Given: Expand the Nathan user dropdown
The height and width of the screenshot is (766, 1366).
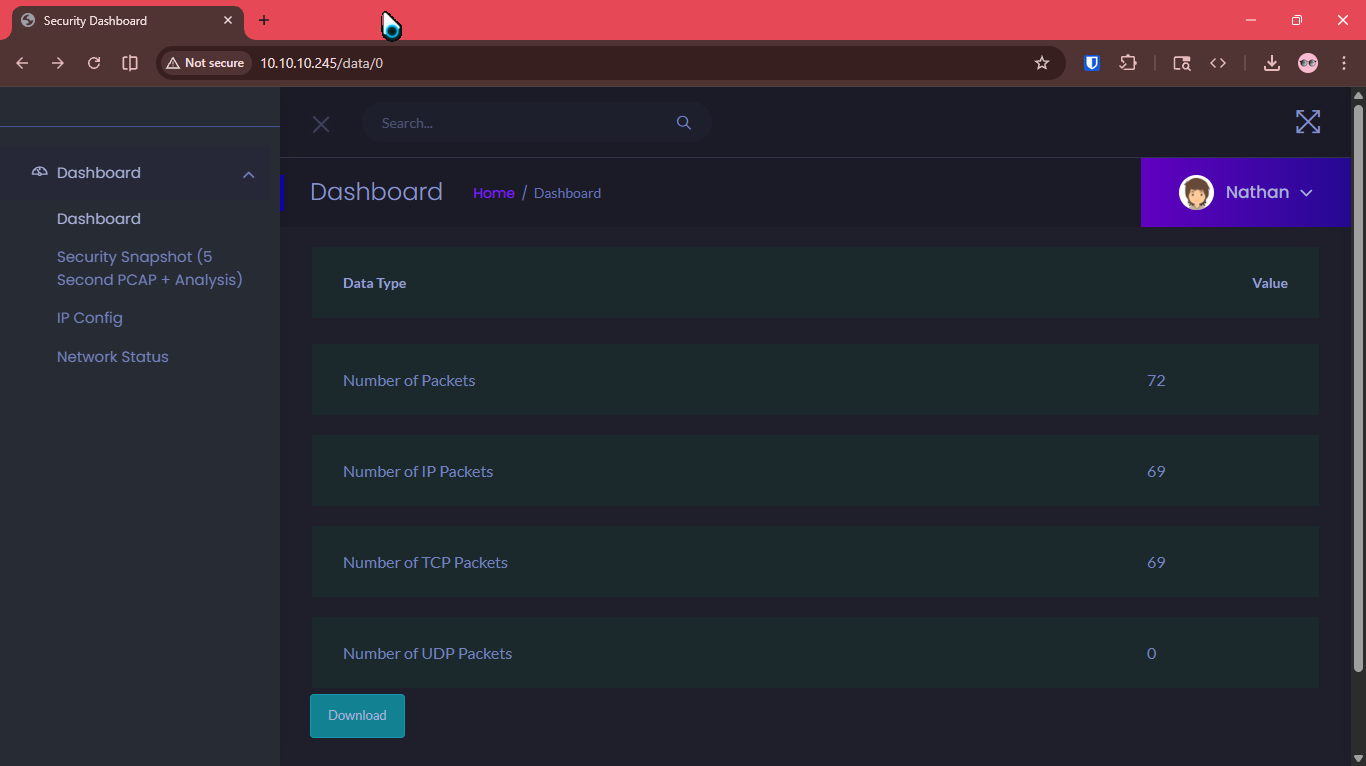Looking at the screenshot, I should point(1306,193).
